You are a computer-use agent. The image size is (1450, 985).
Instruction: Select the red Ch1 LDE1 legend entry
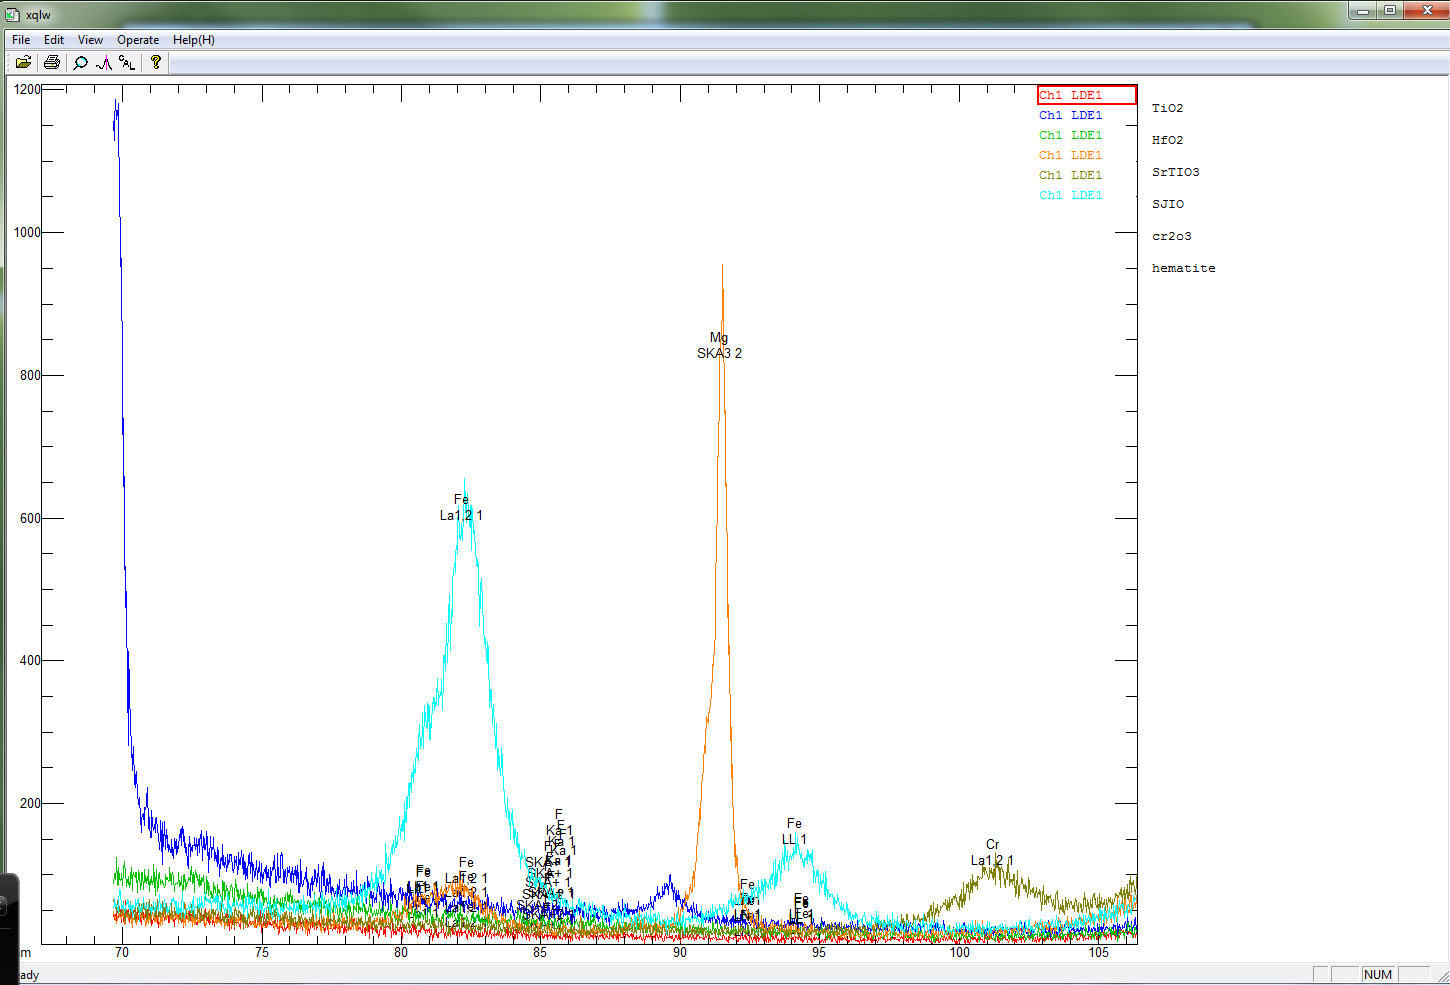[x=1070, y=95]
